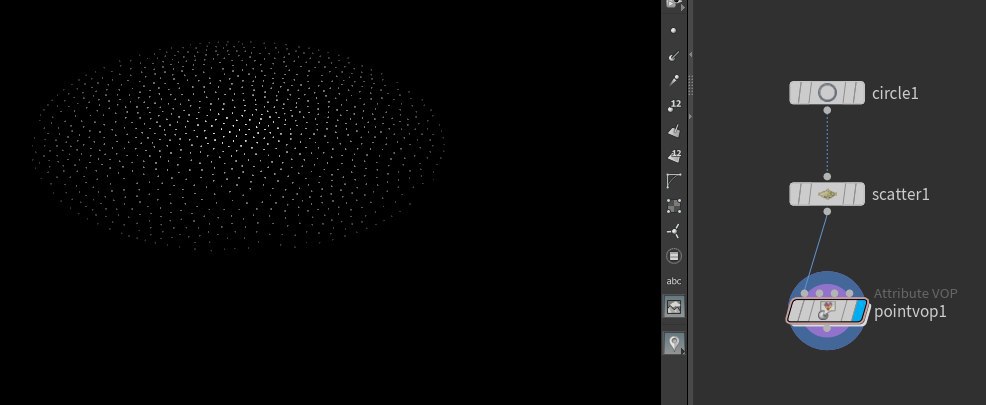Viewport: 986px width, 405px height.
Task: Click the scatter1 node icon
Action: [x=827, y=194]
